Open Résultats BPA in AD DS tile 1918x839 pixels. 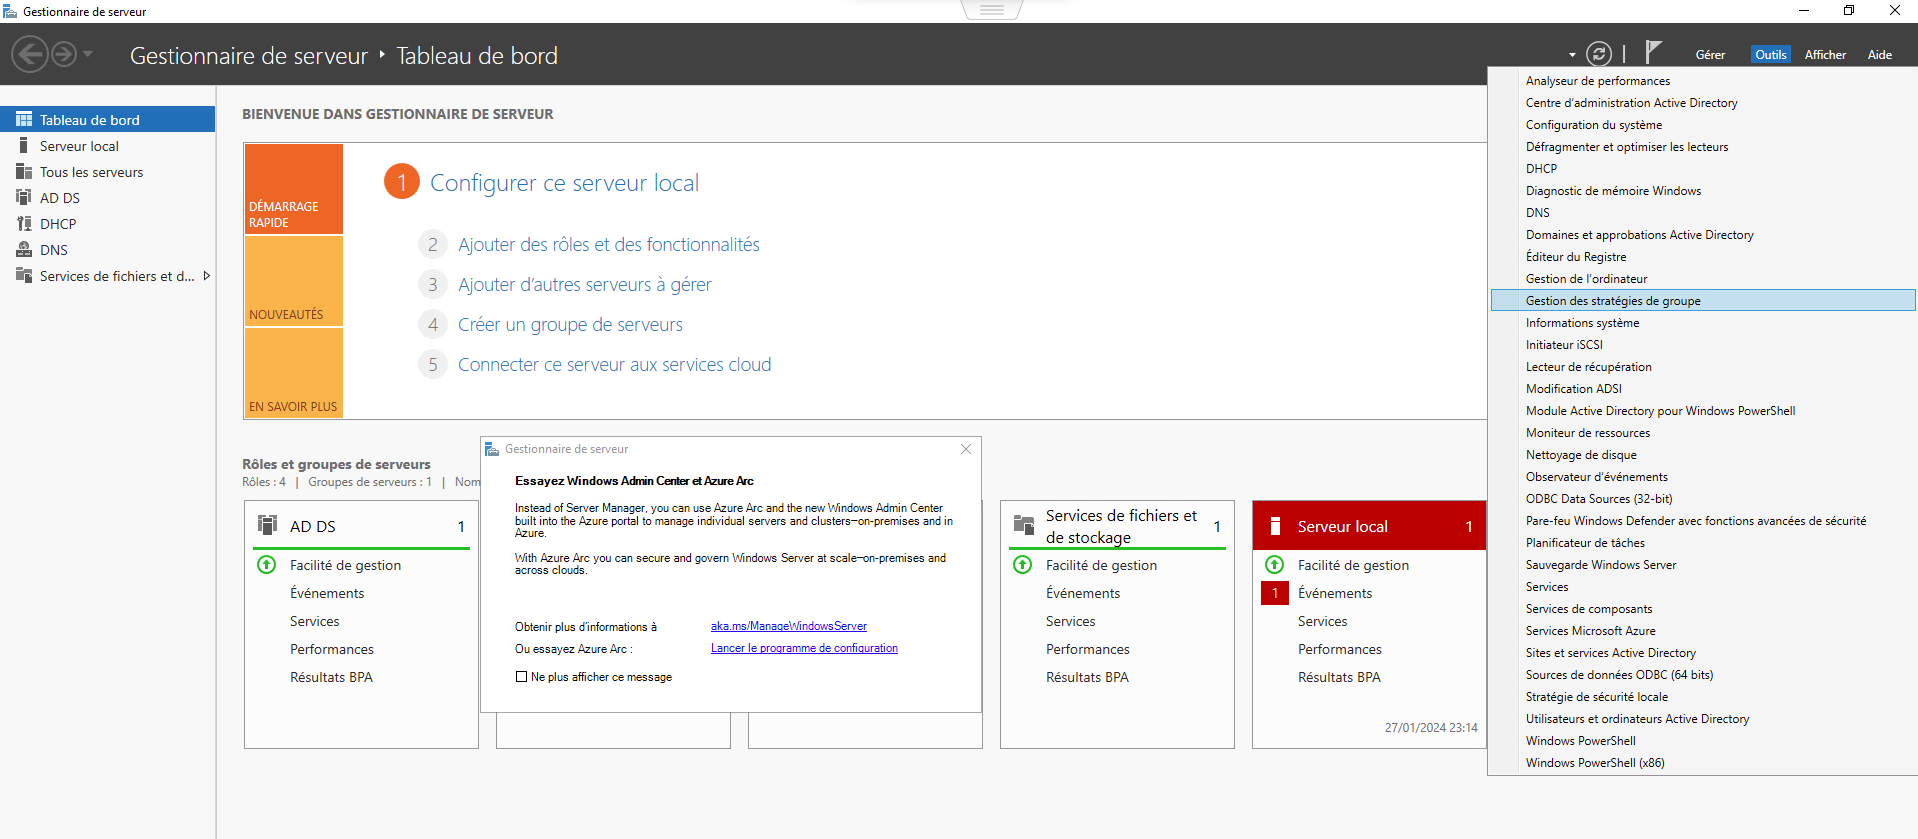click(331, 677)
